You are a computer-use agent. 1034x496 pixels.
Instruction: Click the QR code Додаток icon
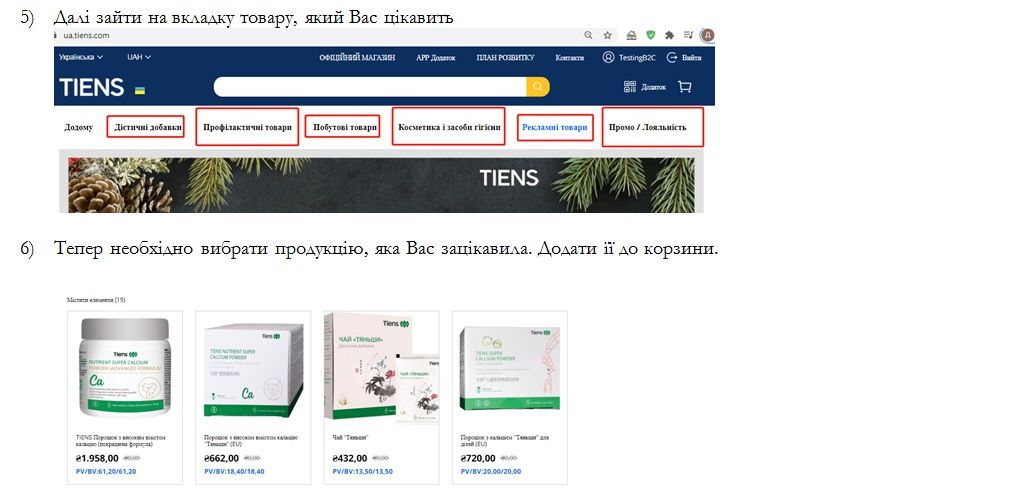(630, 87)
